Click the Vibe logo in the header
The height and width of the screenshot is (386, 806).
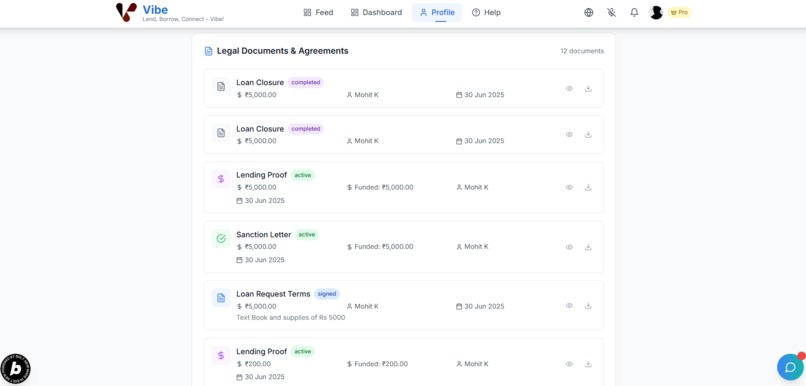(126, 12)
